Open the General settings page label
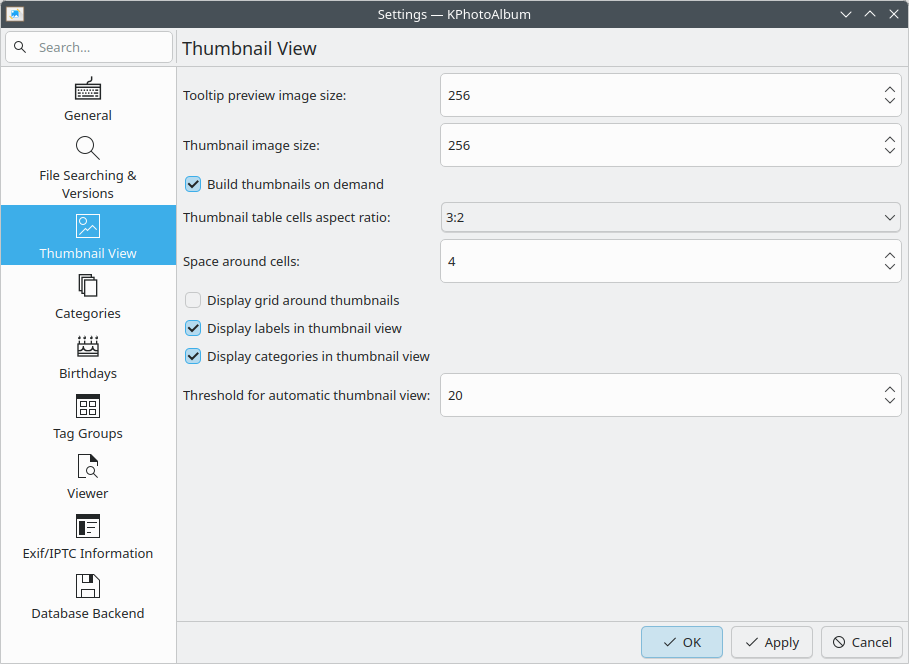 (88, 115)
